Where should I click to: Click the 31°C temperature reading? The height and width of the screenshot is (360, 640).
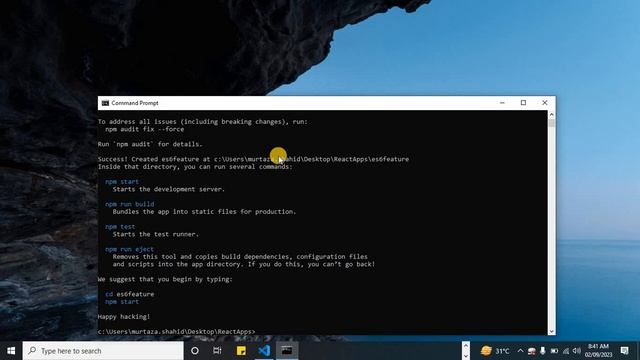(x=502, y=351)
